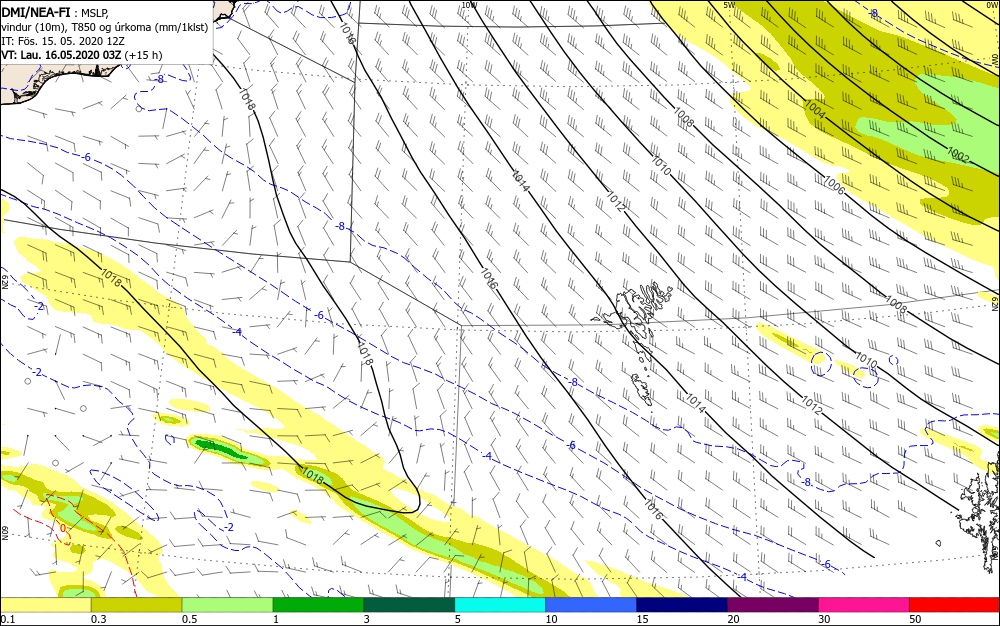Image resolution: width=1000 pixels, height=626 pixels.
Task: Select the olive 0.3 legend color block
Action: (136, 605)
